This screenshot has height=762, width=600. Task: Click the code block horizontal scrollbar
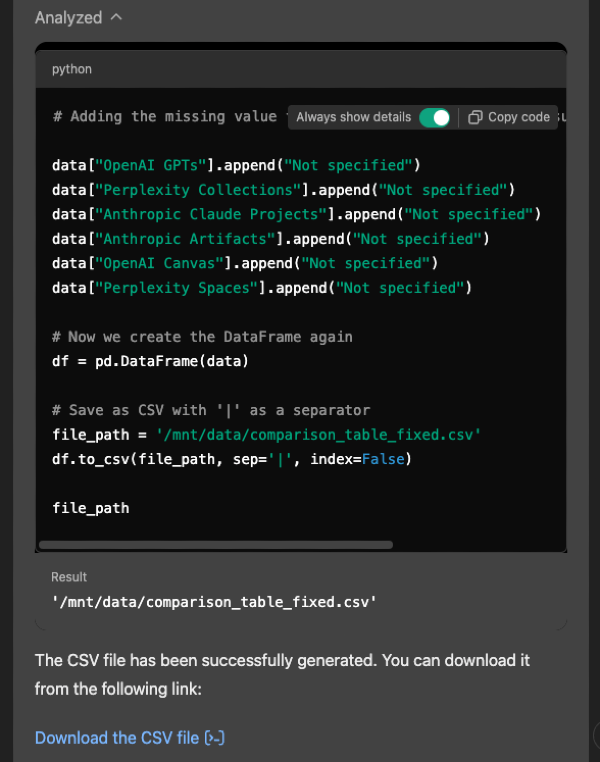tap(215, 545)
